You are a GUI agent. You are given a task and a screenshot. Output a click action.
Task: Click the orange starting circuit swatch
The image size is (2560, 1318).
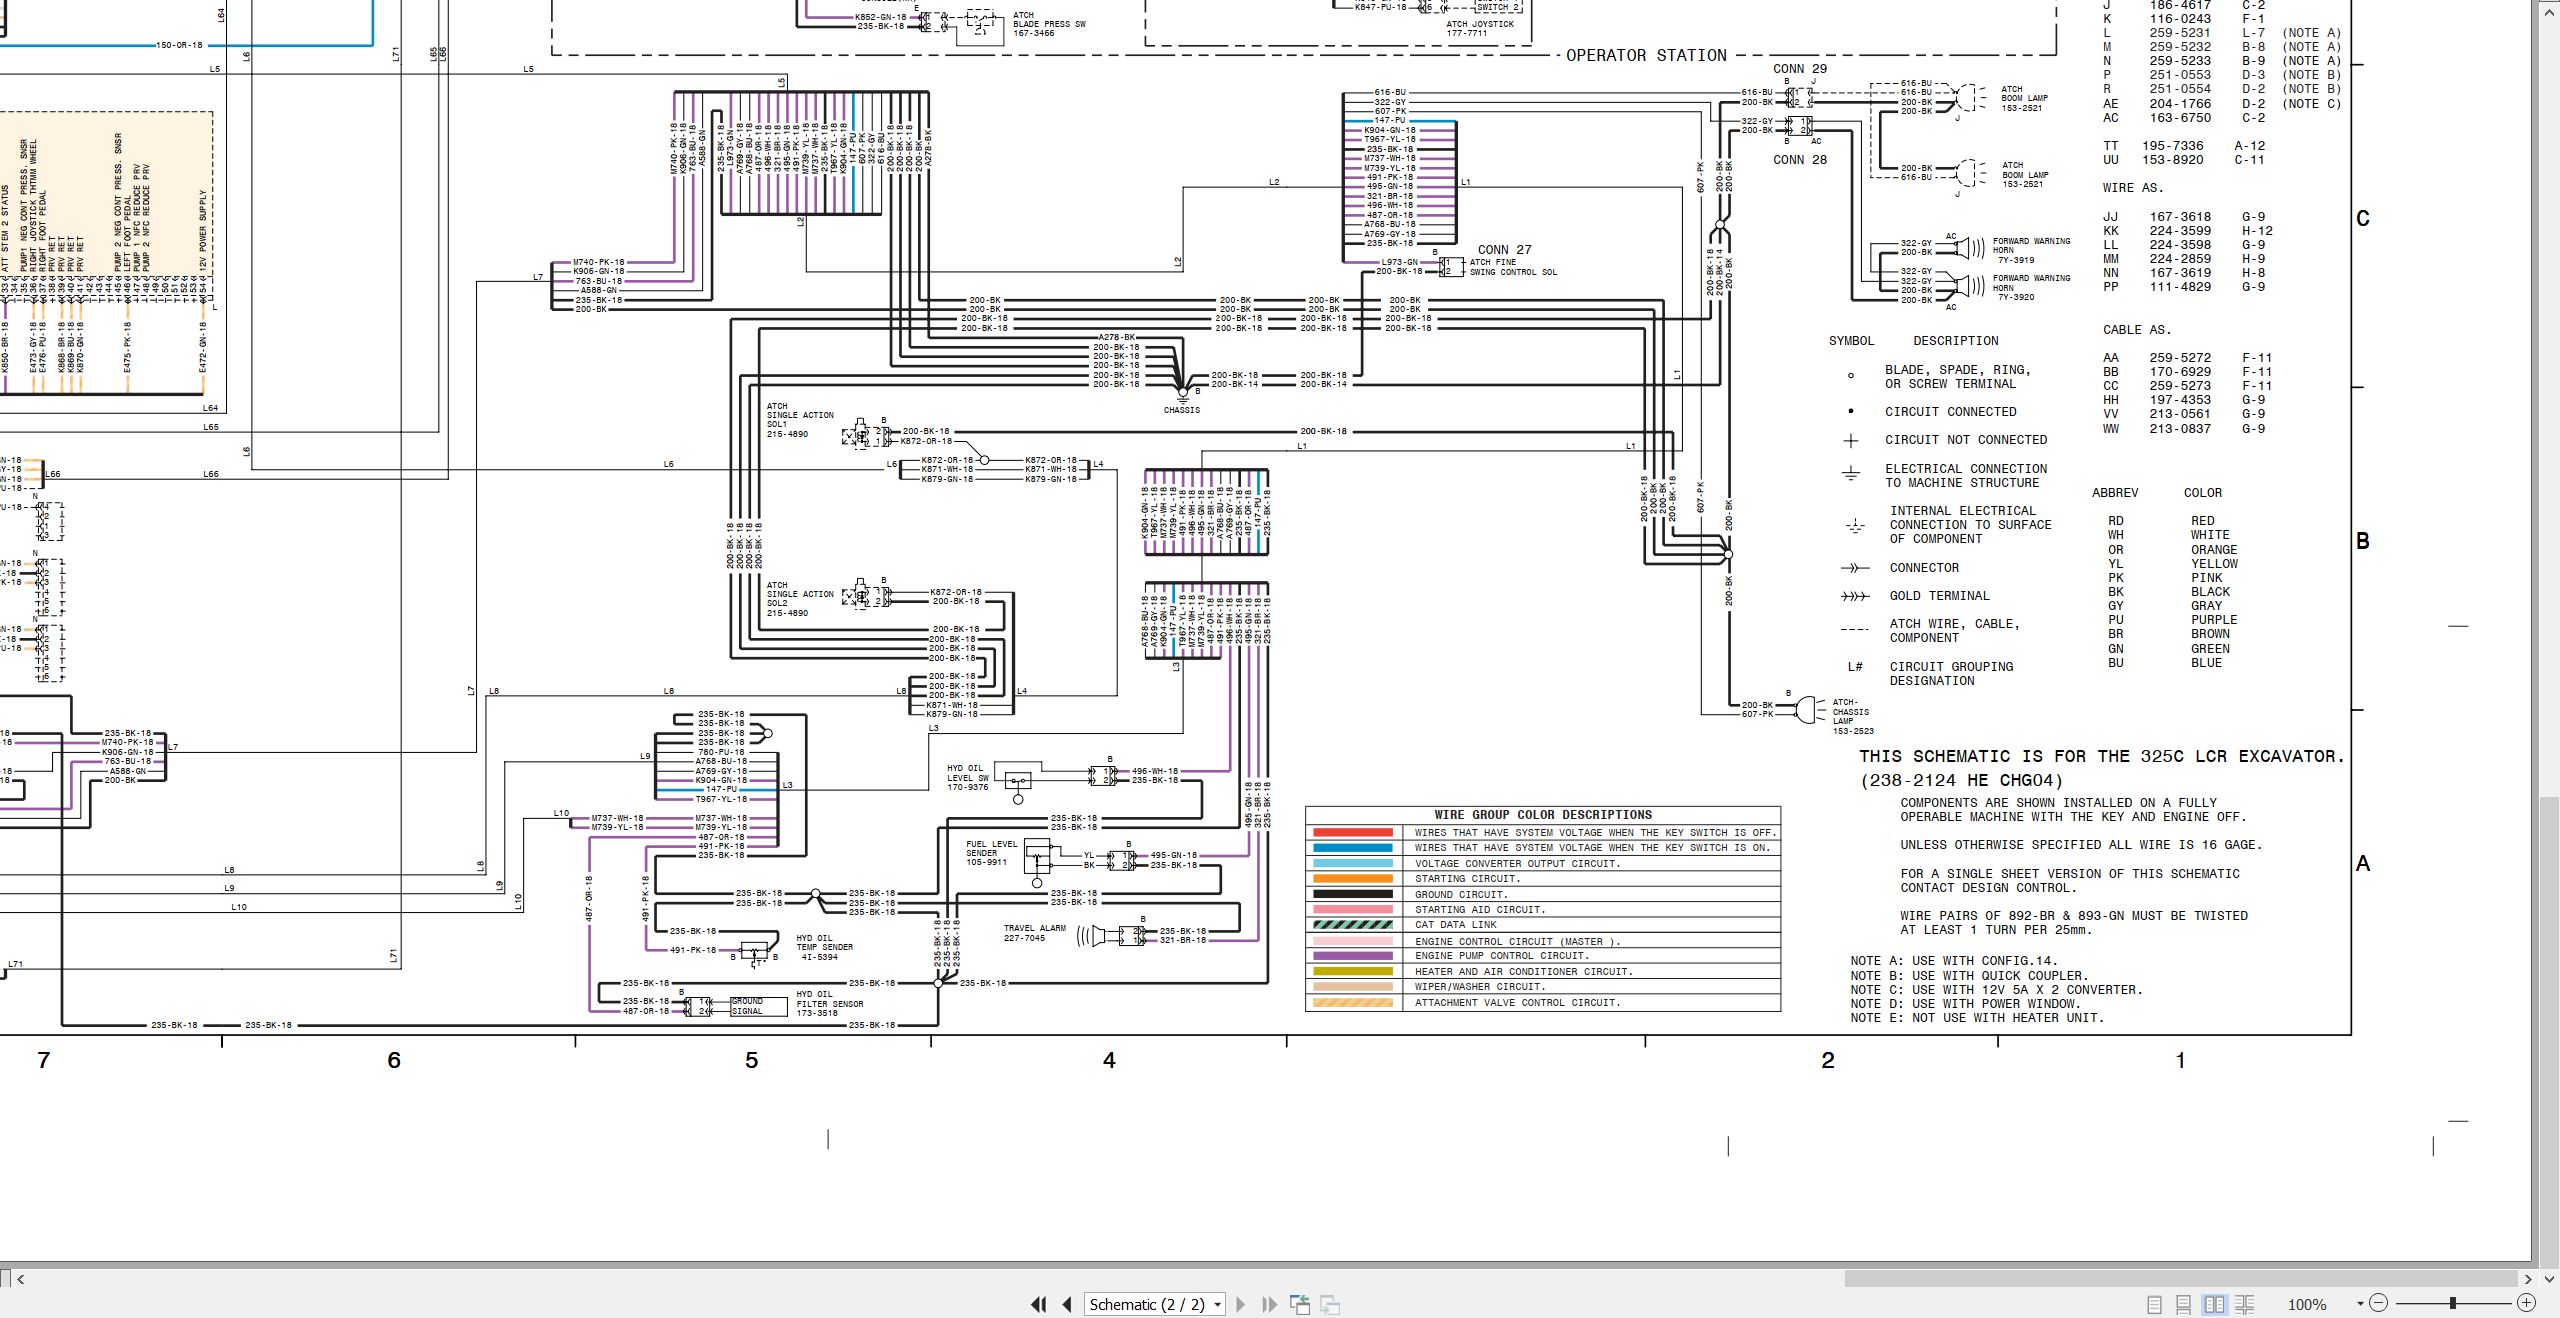click(1352, 879)
